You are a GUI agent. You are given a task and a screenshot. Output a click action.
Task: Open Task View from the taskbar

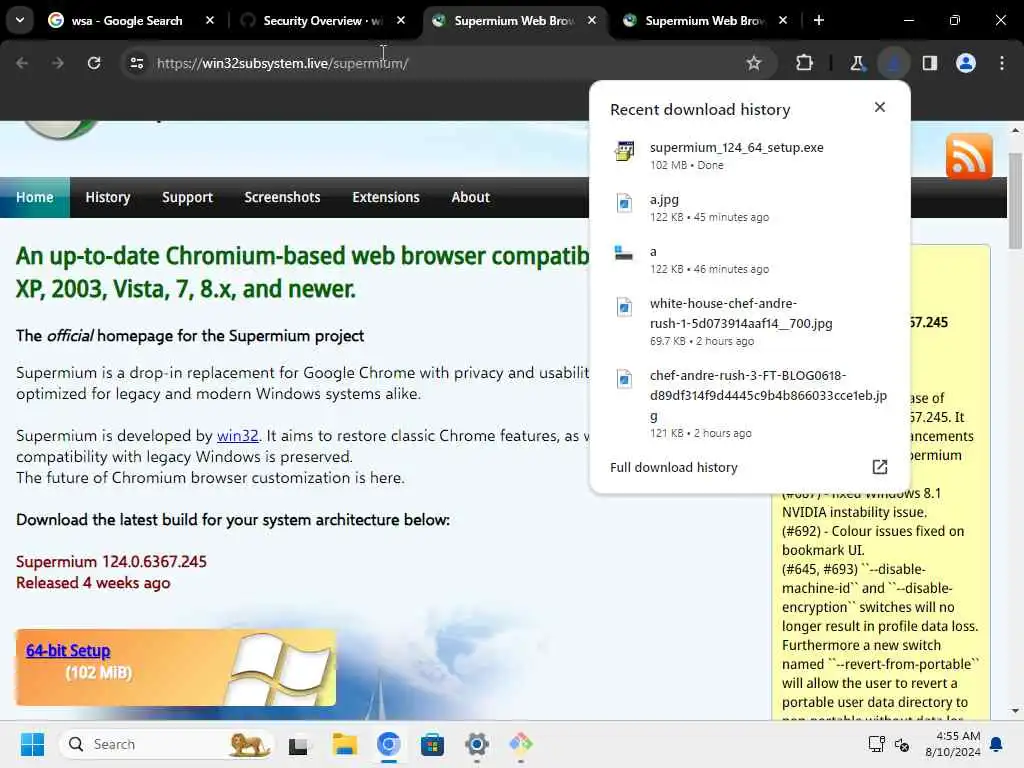point(298,744)
